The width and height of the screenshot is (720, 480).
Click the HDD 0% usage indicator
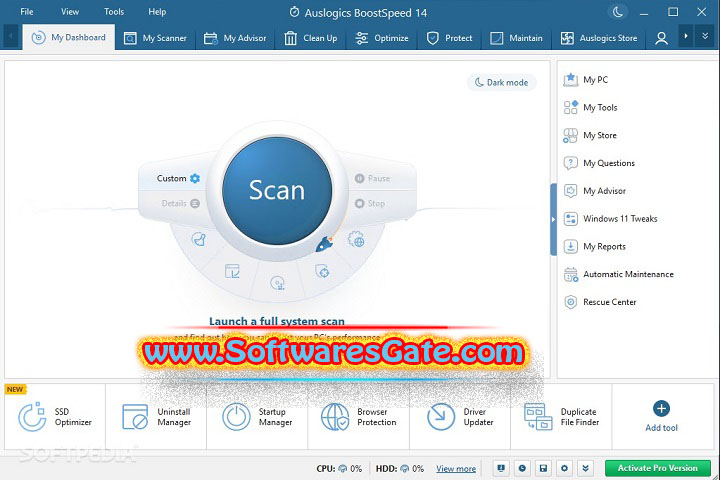399,469
